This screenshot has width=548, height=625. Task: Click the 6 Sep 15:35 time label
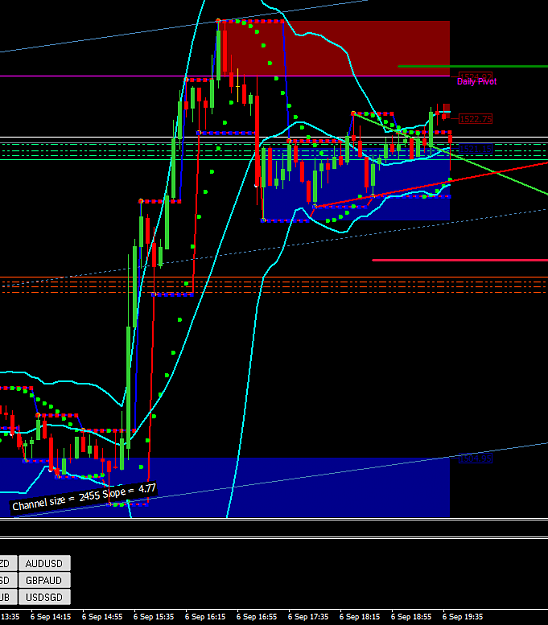(153, 617)
